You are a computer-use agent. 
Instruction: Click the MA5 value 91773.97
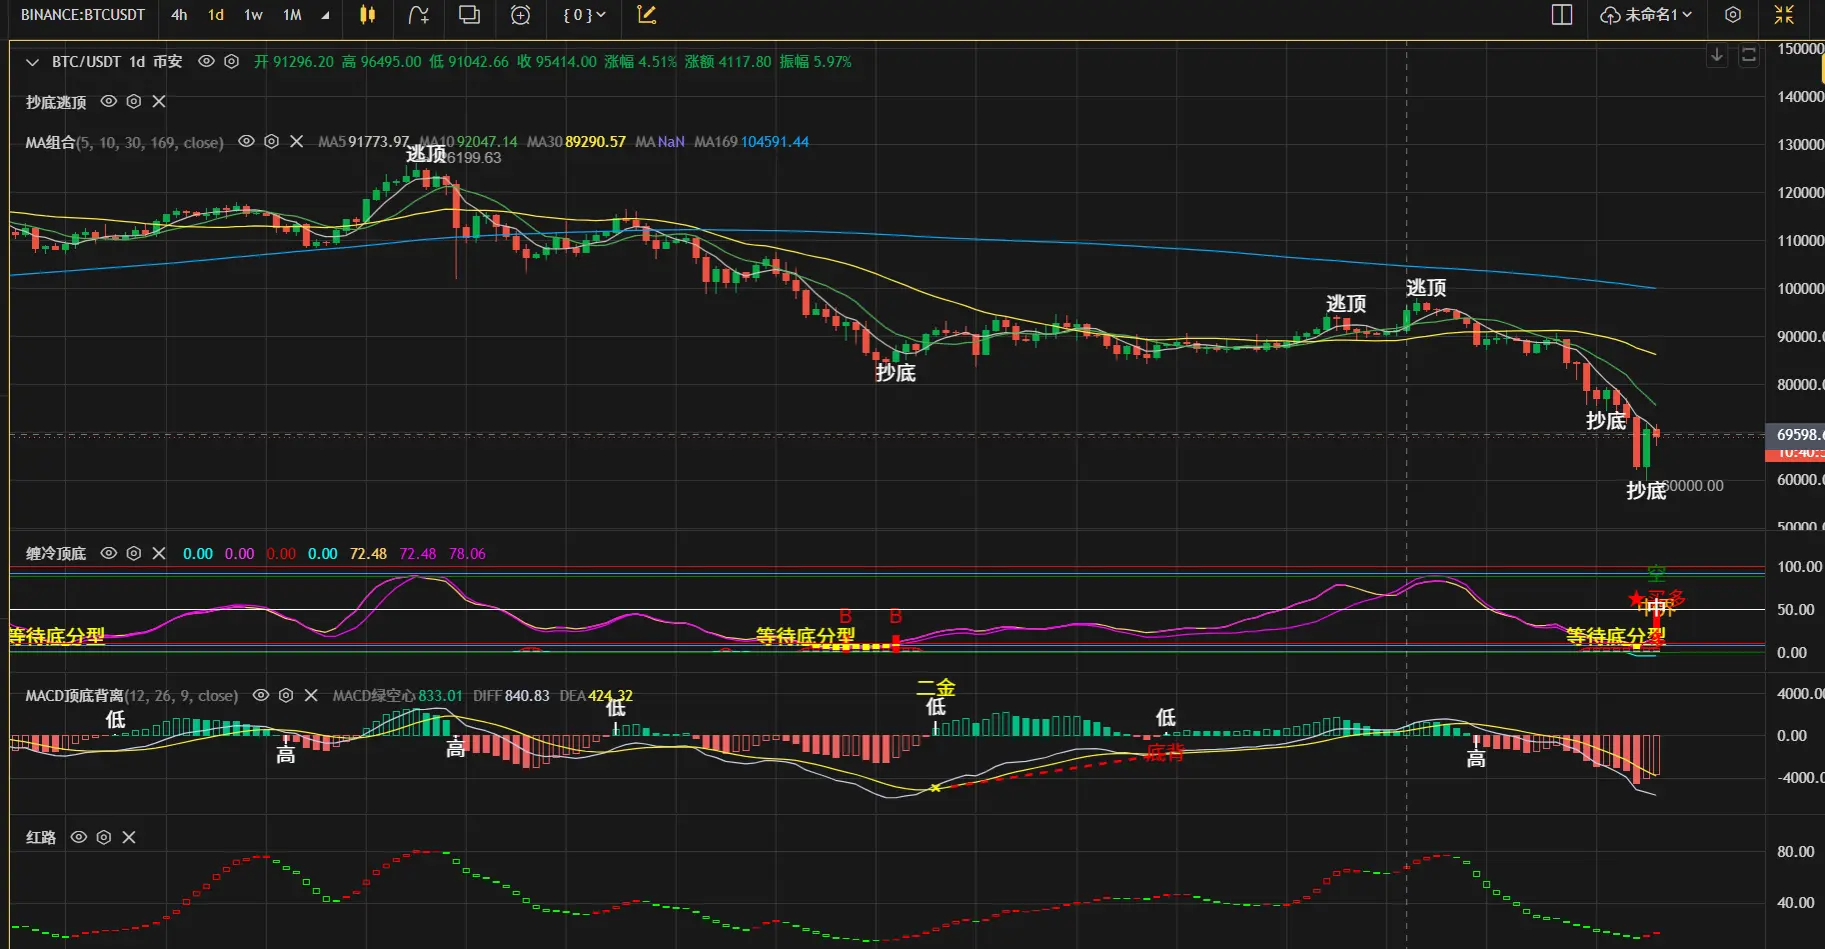pyautogui.click(x=379, y=142)
